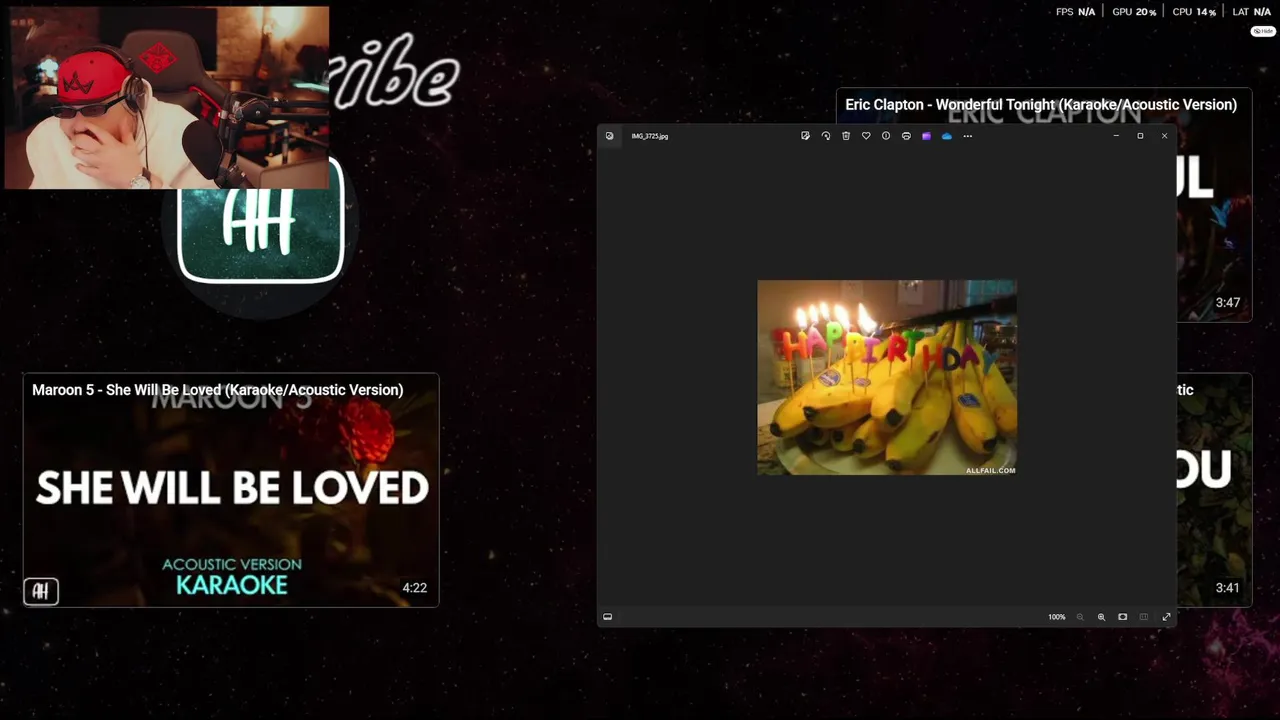This screenshot has width=1280, height=720.
Task: Mark the photo as favorite with heart icon
Action: [866, 136]
